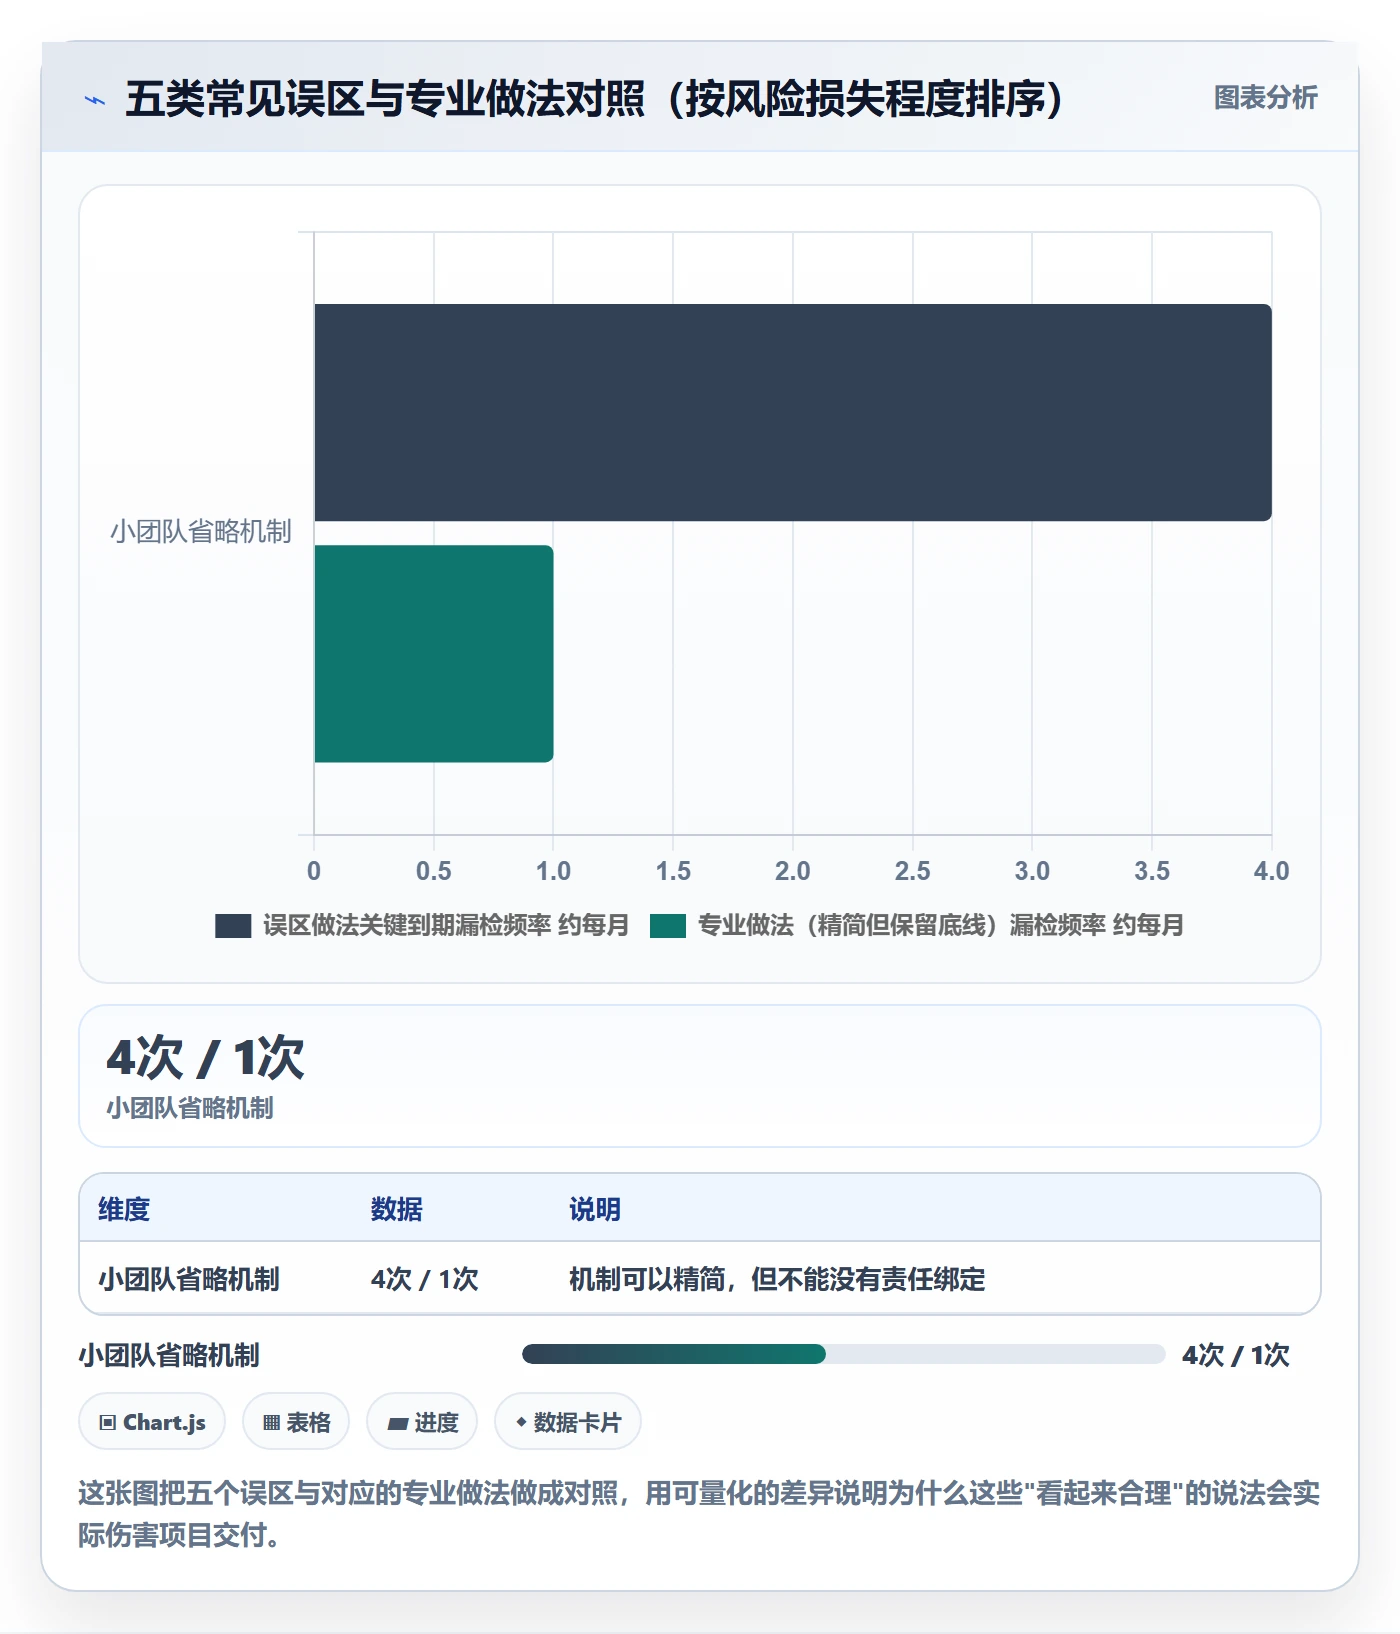Click the 4.0 x-axis tick label
1400x1634 pixels.
1272,871
